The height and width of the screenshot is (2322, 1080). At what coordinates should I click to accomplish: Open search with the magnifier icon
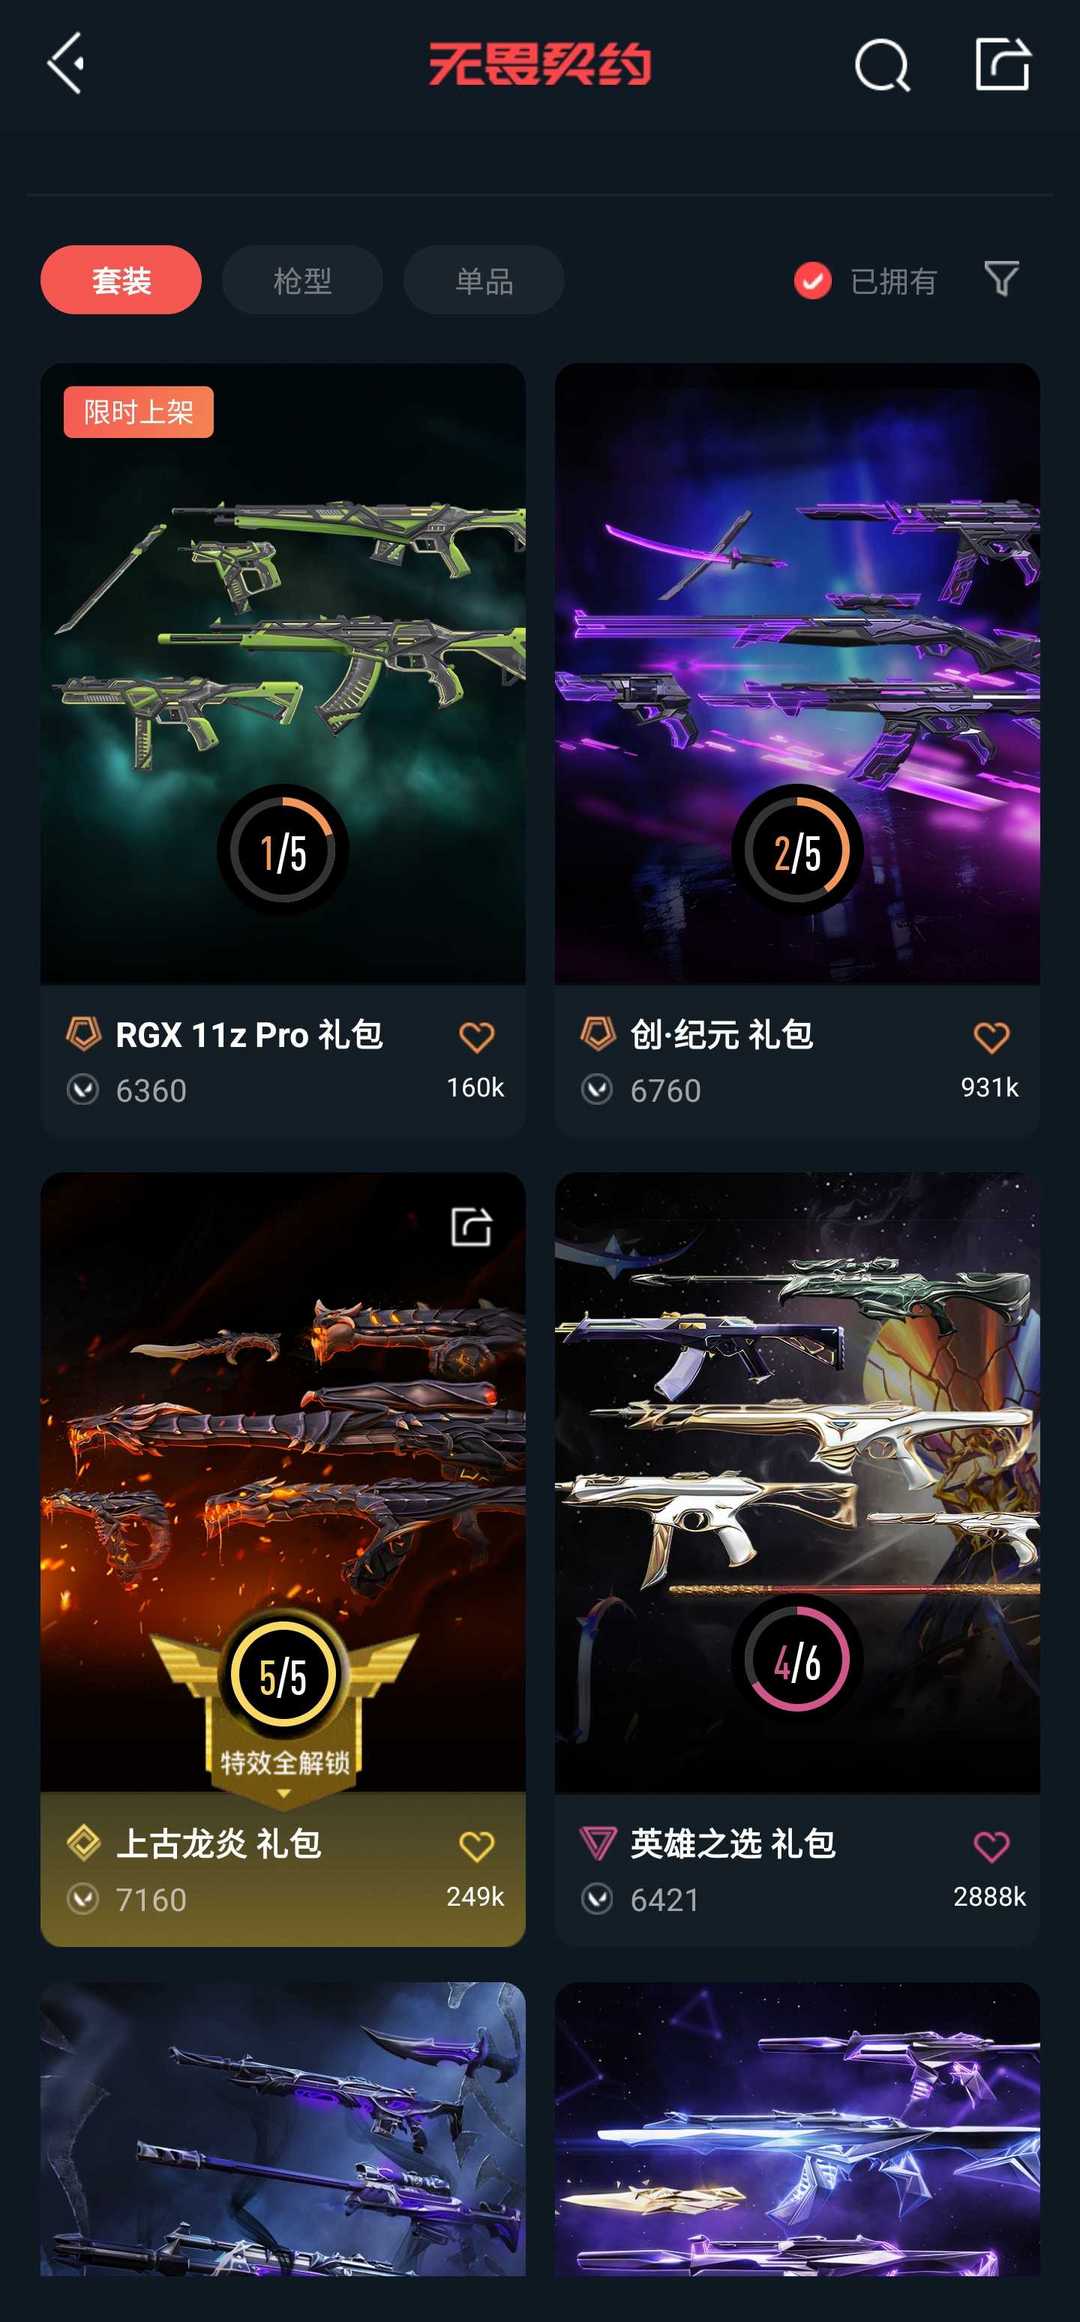pyautogui.click(x=882, y=66)
